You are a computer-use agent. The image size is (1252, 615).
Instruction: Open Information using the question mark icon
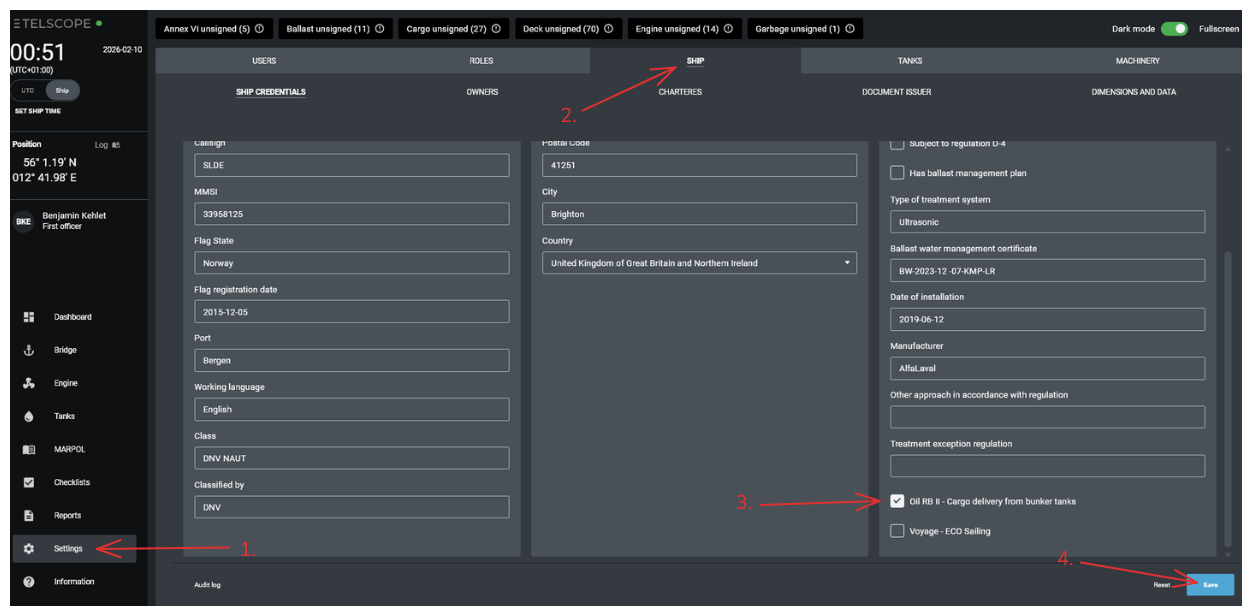click(29, 581)
